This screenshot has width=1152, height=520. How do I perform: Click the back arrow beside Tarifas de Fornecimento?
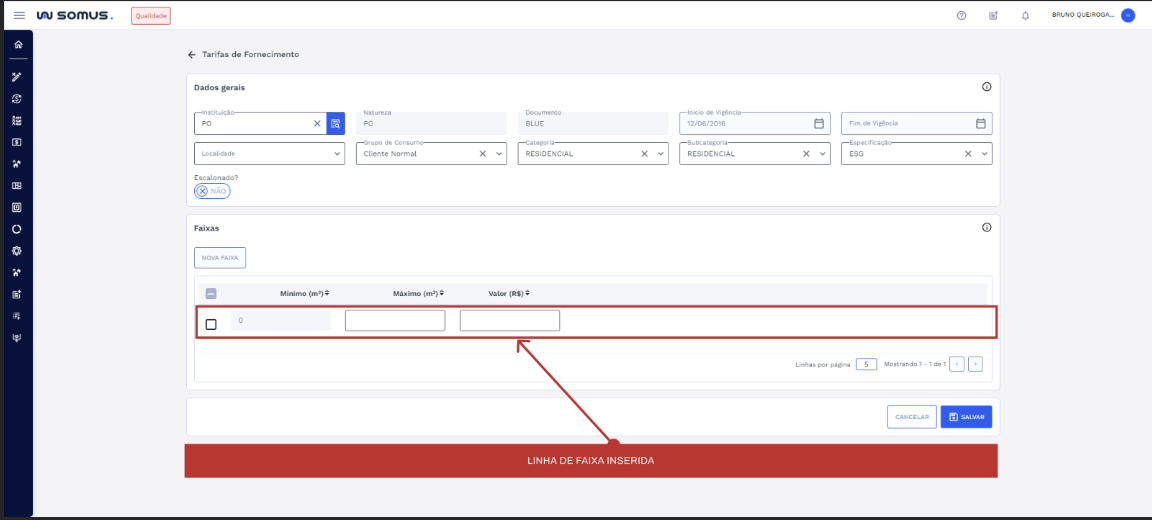[191, 54]
